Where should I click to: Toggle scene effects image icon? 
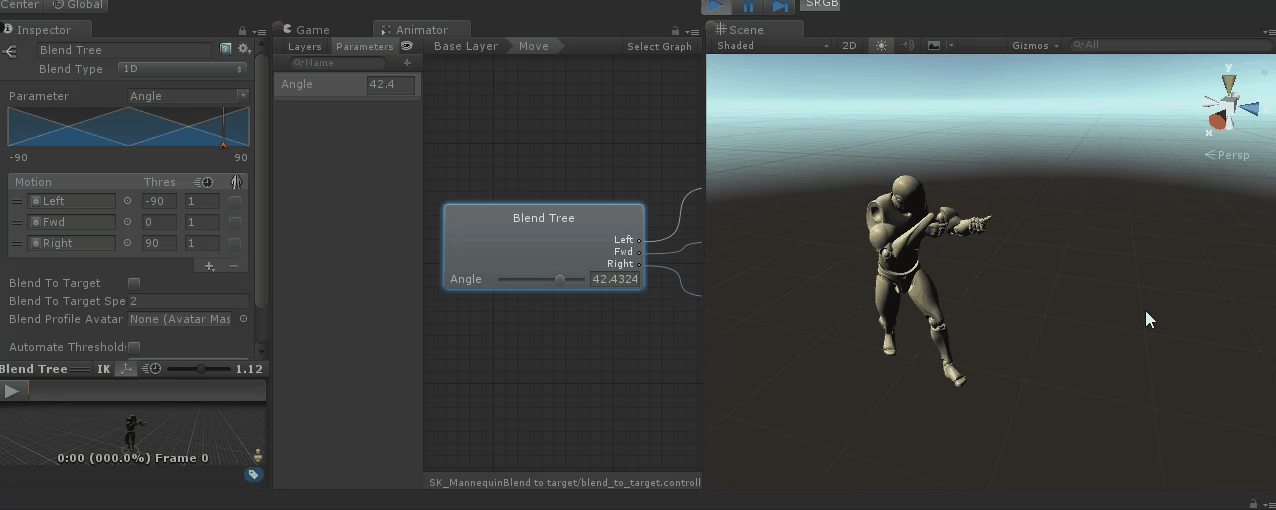point(934,46)
